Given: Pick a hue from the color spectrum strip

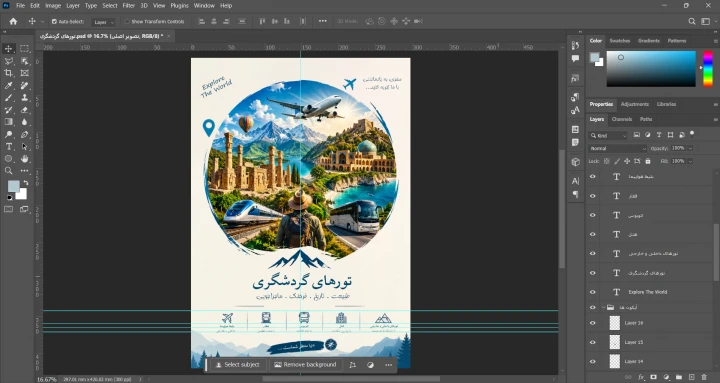Looking at the screenshot, I should click(708, 68).
